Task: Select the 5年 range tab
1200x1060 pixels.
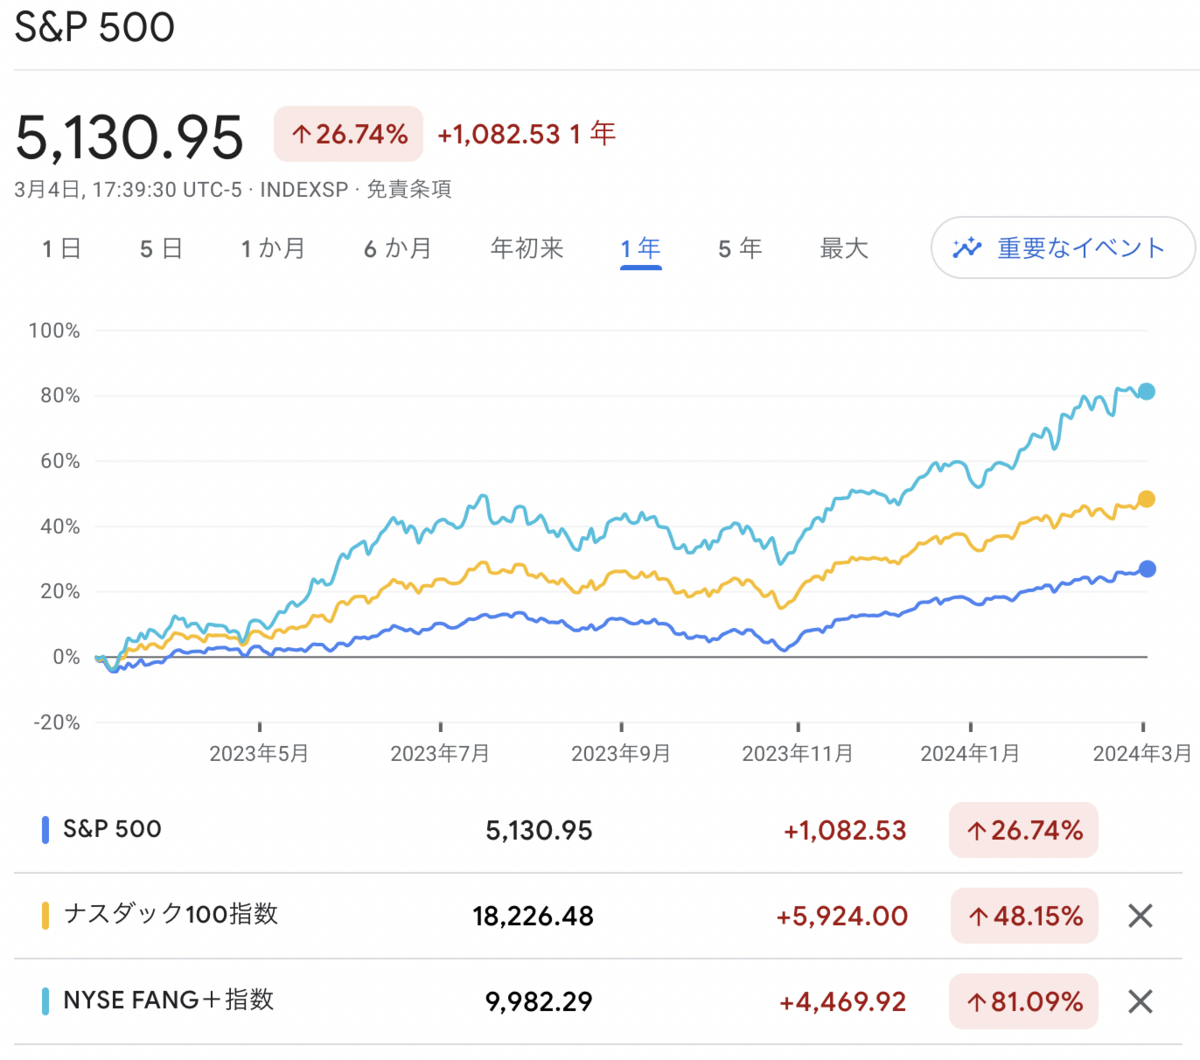Action: tap(740, 248)
